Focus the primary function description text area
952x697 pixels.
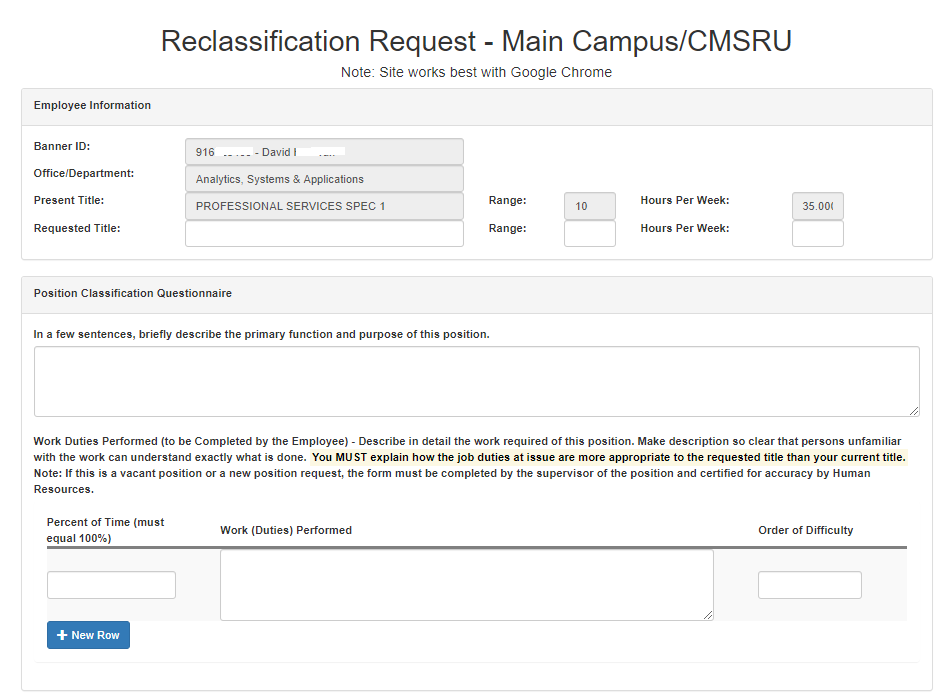pos(476,381)
